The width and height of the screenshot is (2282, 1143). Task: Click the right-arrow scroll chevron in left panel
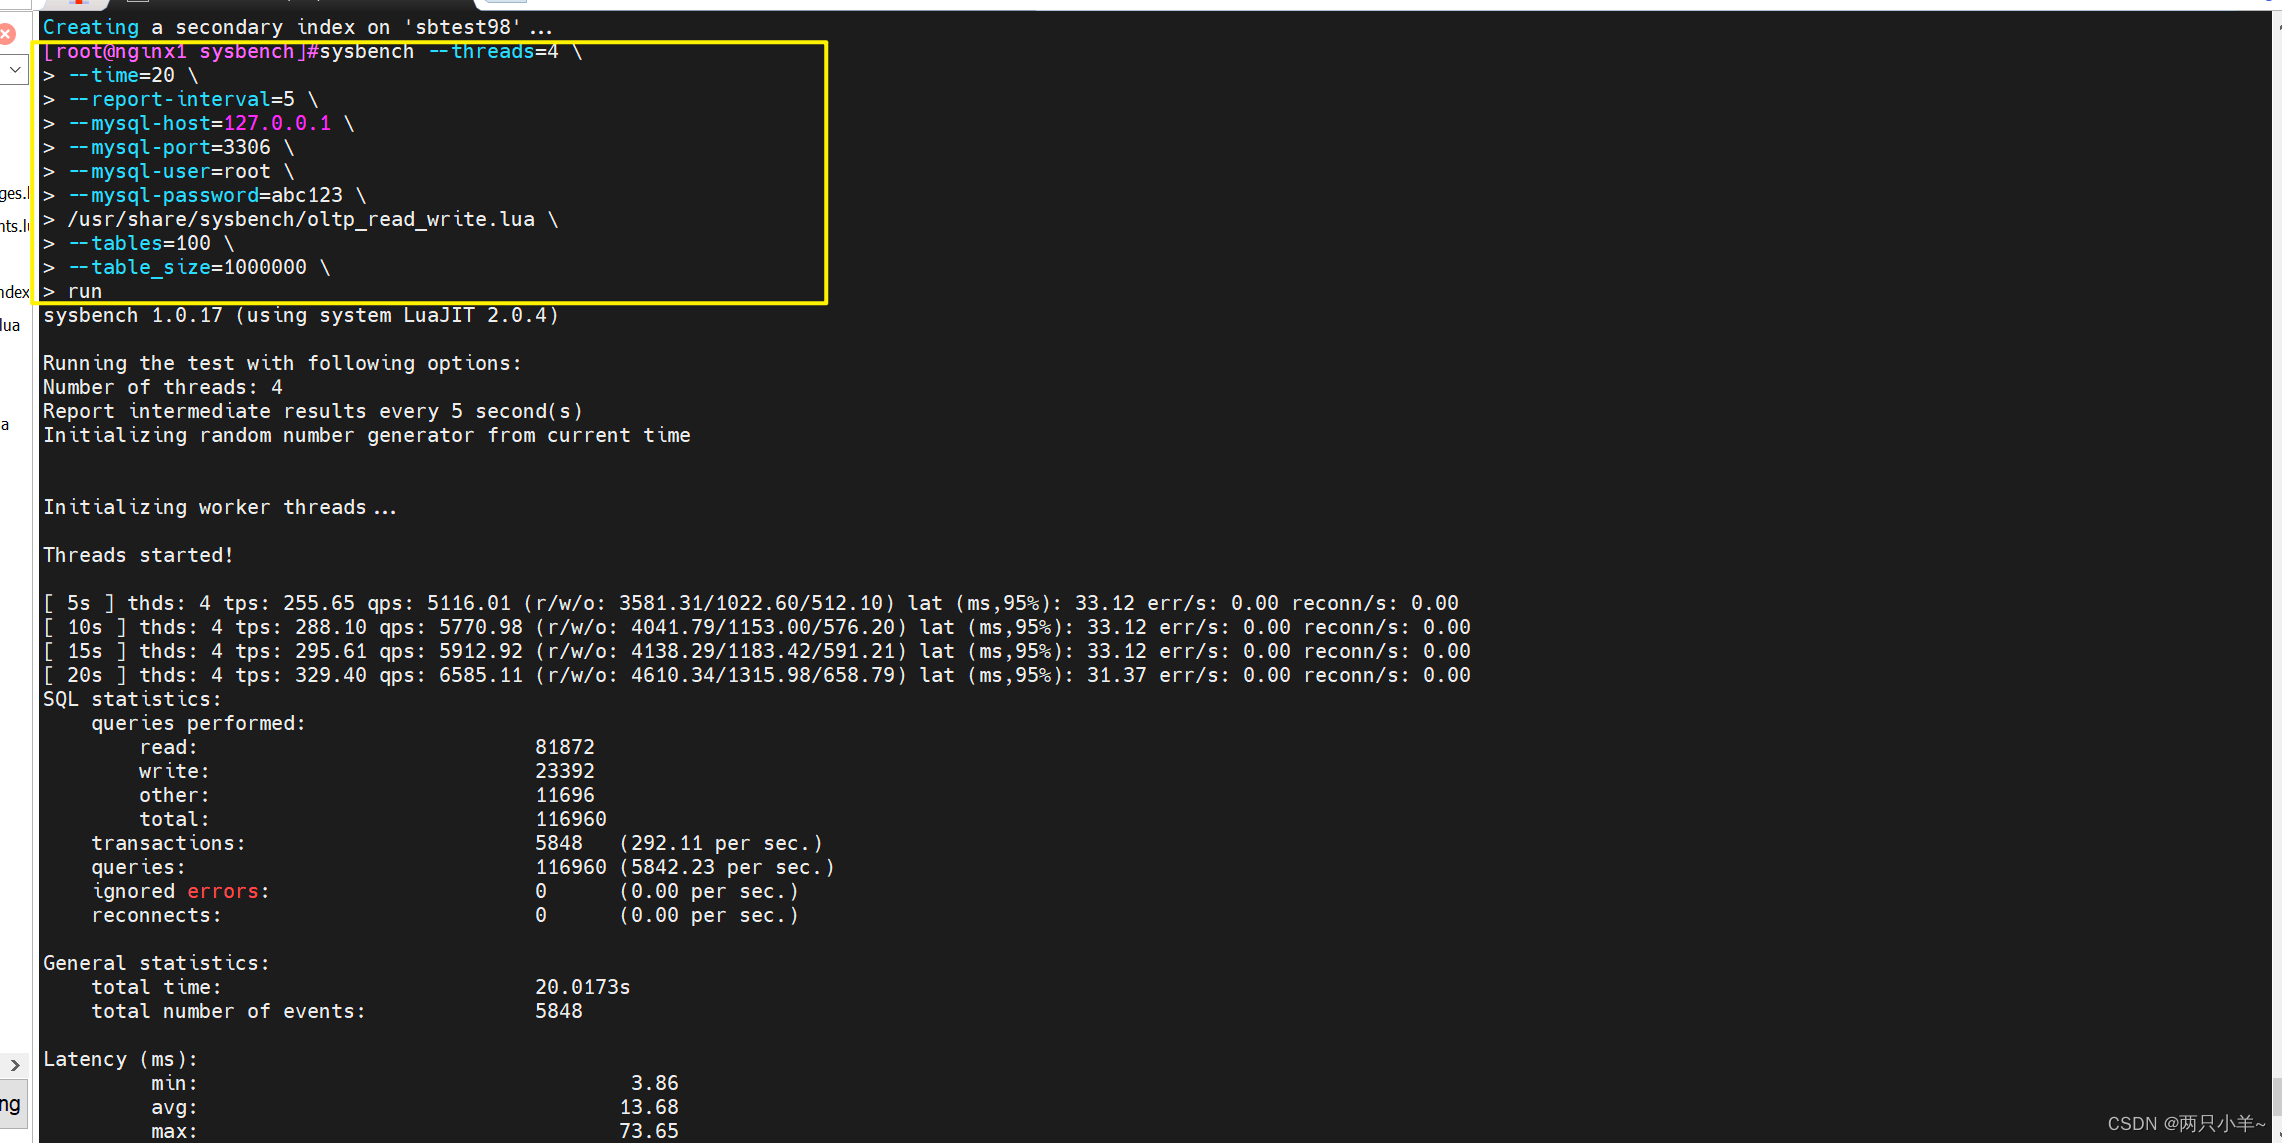point(15,1065)
